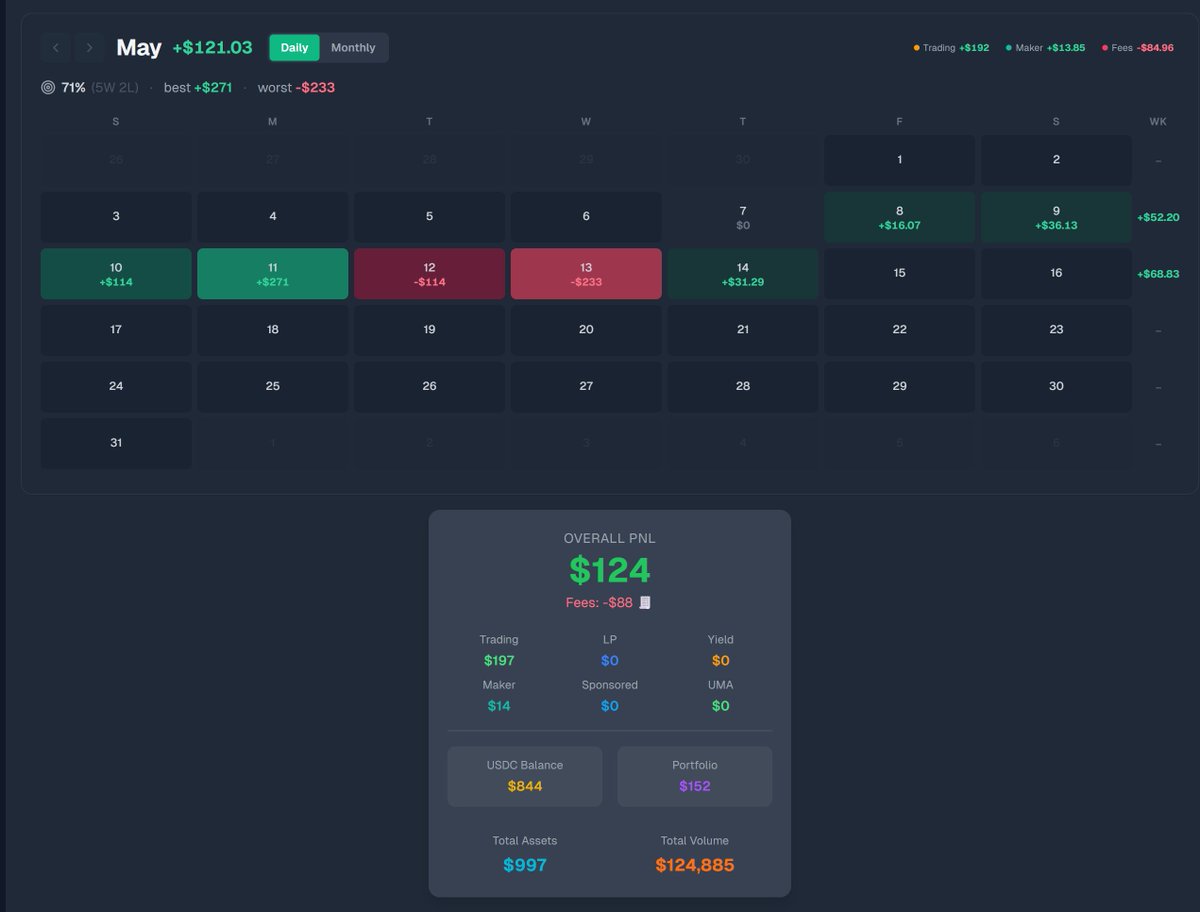
Task: Go to the previous month arrow
Action: [x=55, y=47]
